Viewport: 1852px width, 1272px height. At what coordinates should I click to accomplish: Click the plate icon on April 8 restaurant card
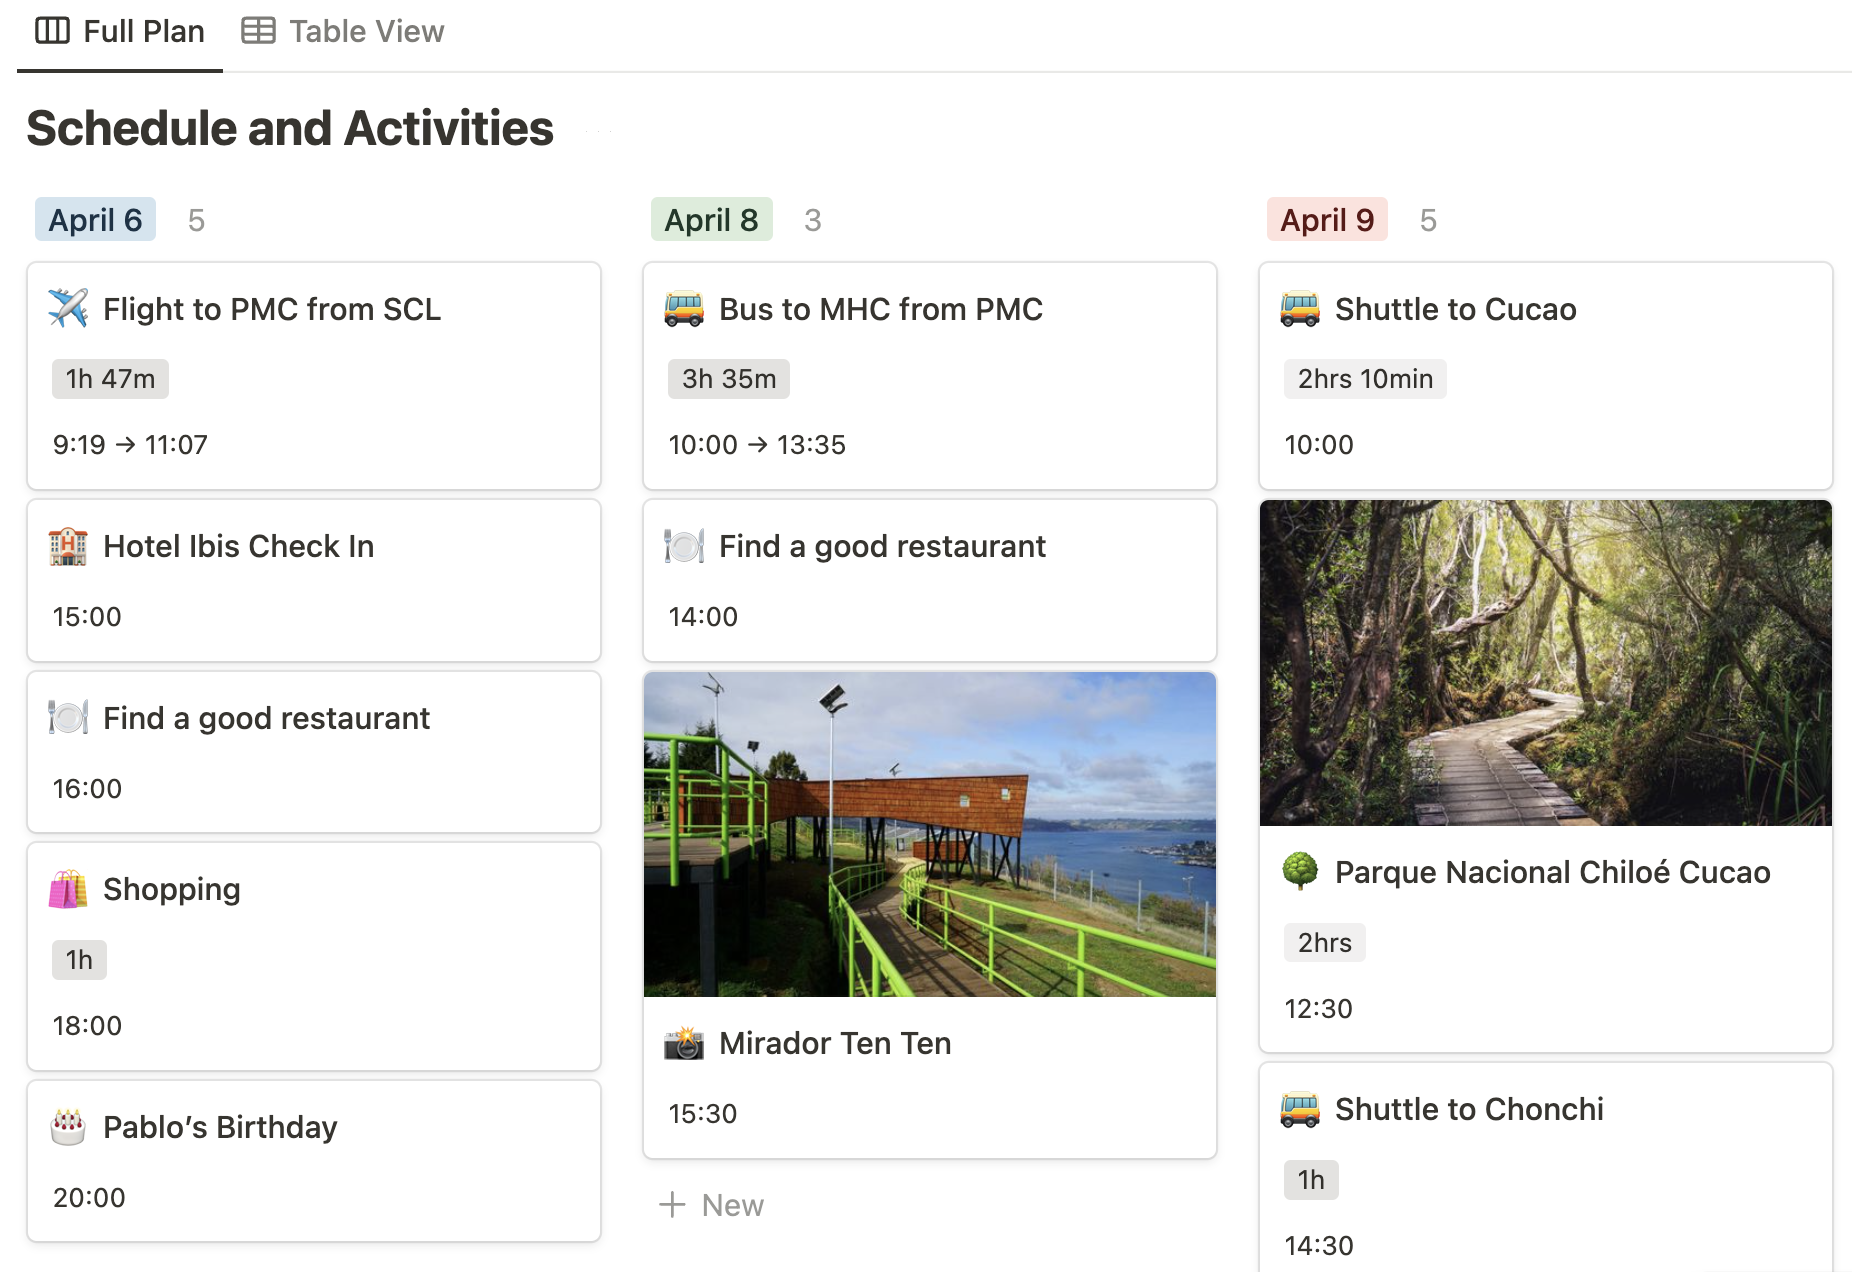tap(684, 547)
